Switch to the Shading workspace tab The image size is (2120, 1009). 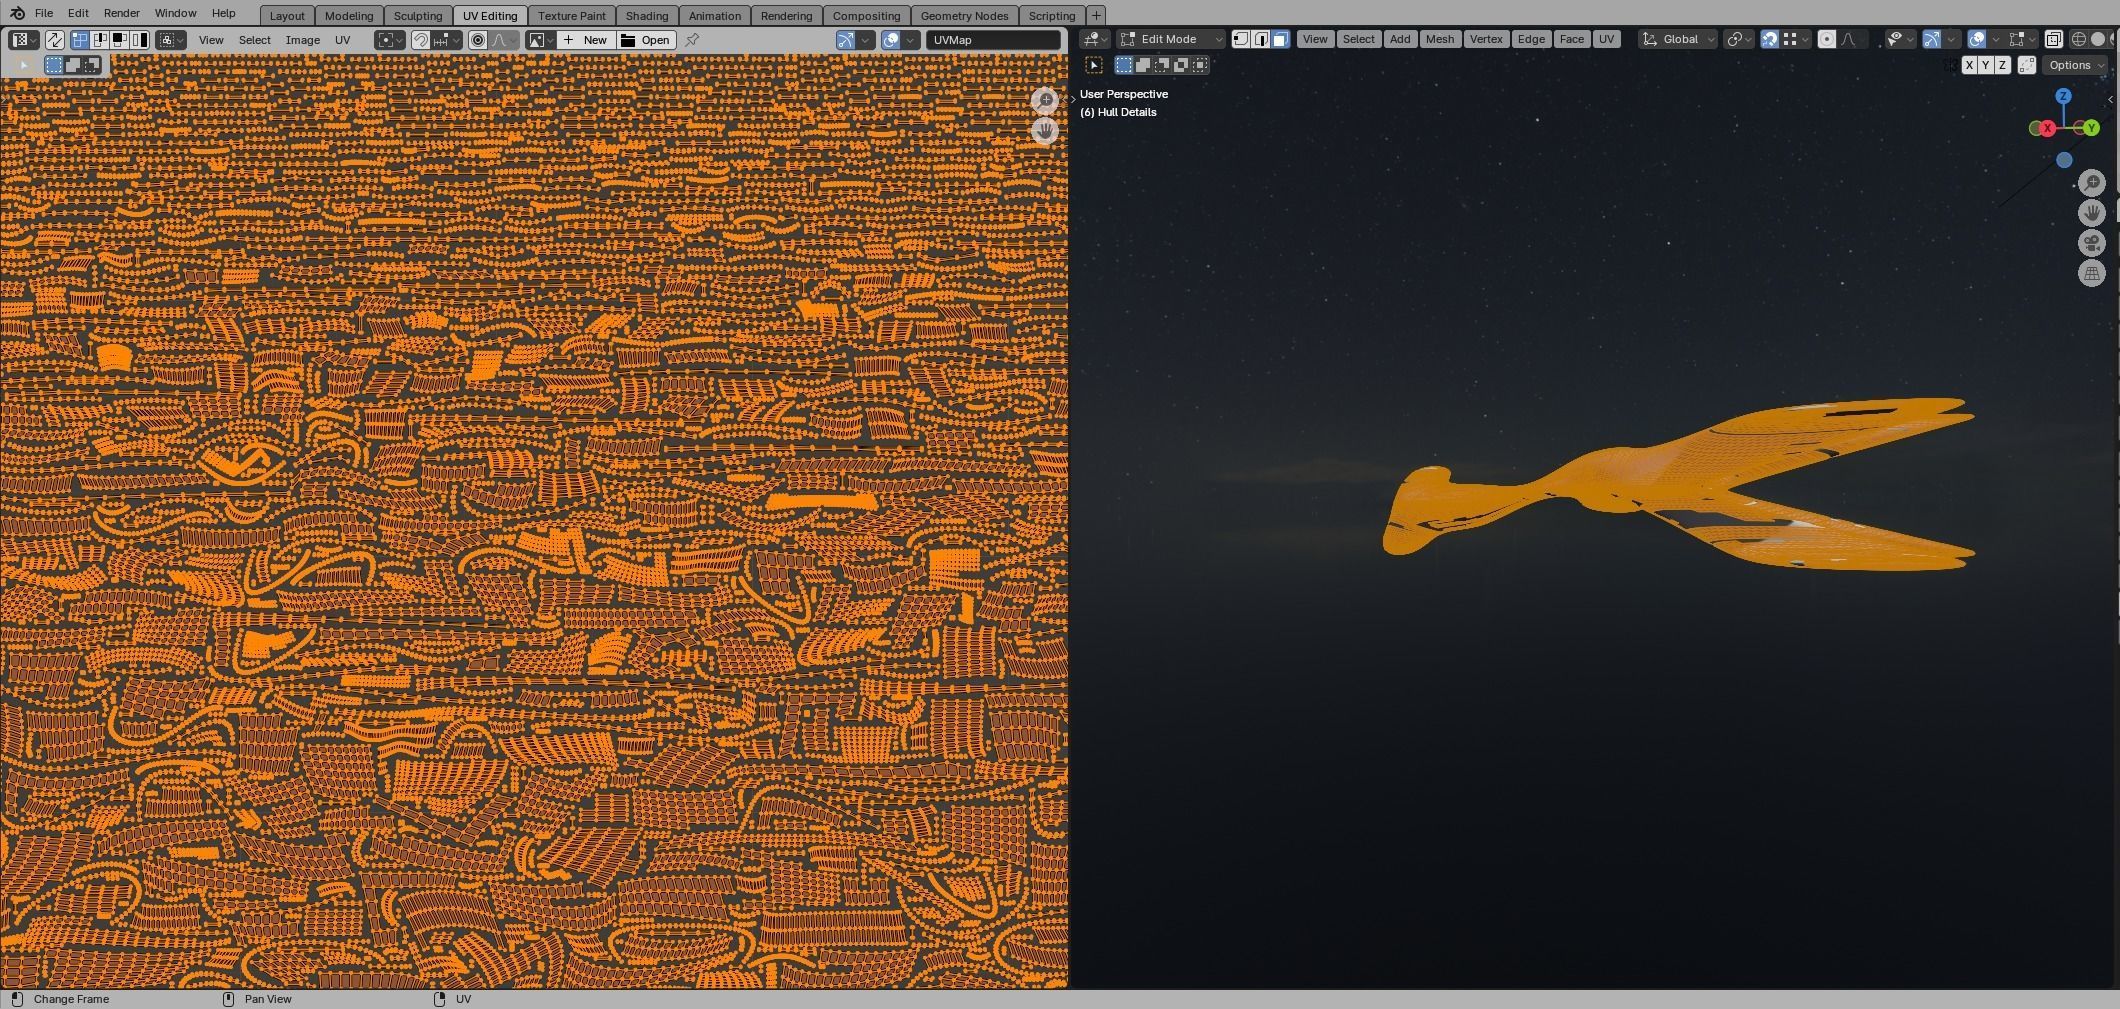pyautogui.click(x=647, y=15)
